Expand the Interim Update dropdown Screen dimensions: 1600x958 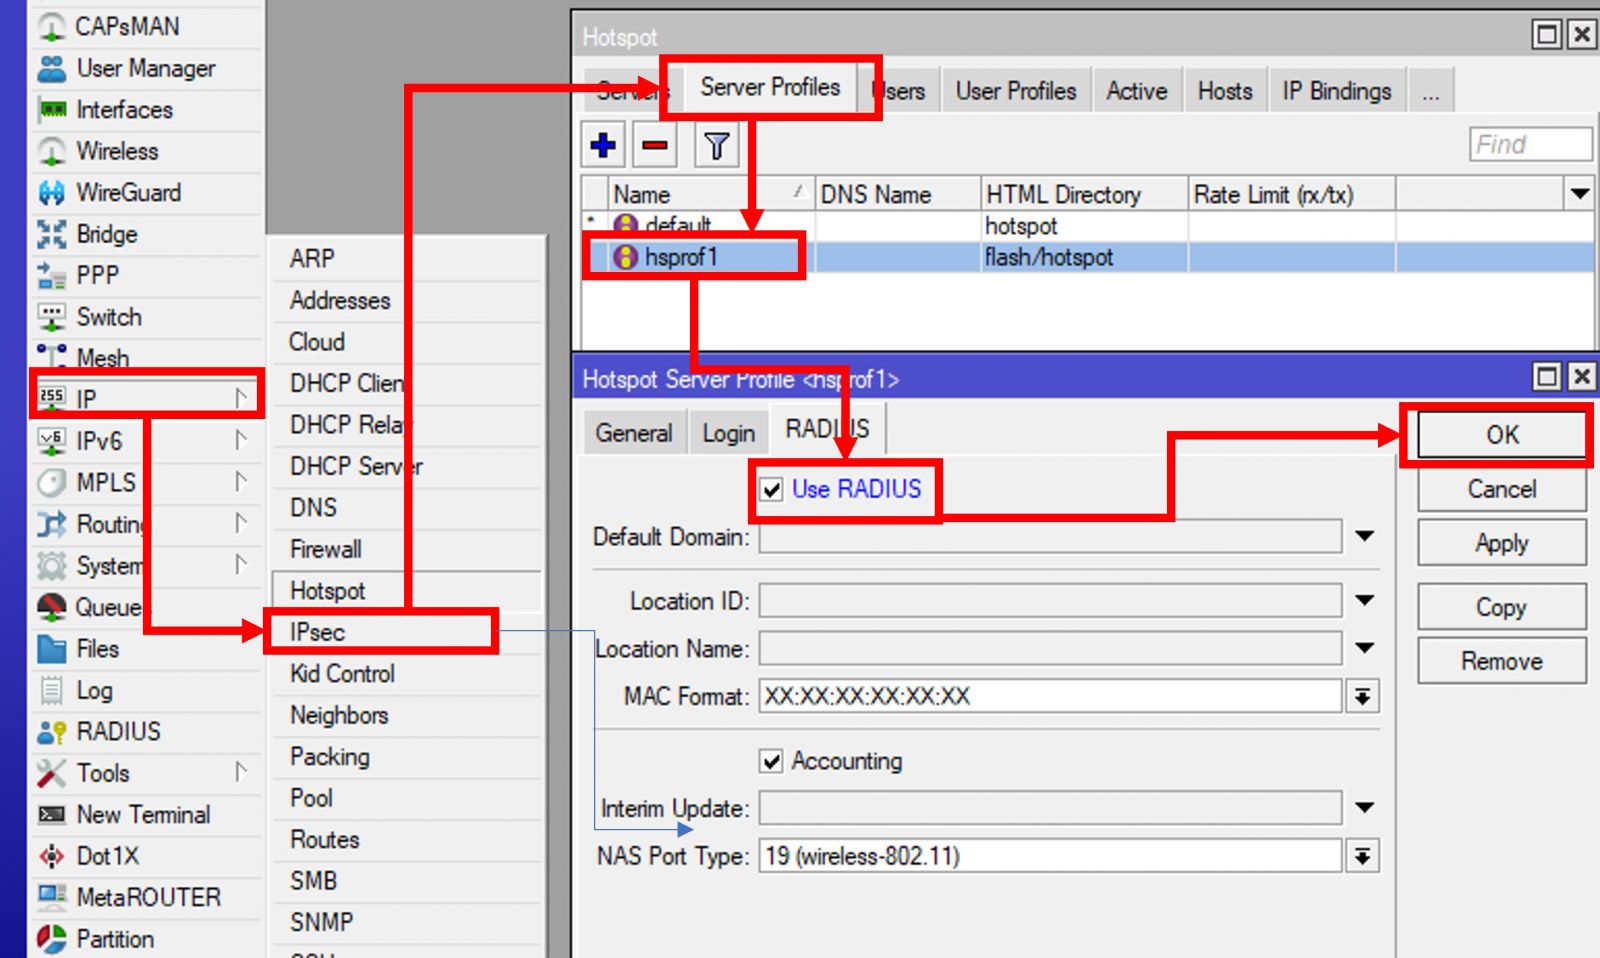click(x=1364, y=807)
